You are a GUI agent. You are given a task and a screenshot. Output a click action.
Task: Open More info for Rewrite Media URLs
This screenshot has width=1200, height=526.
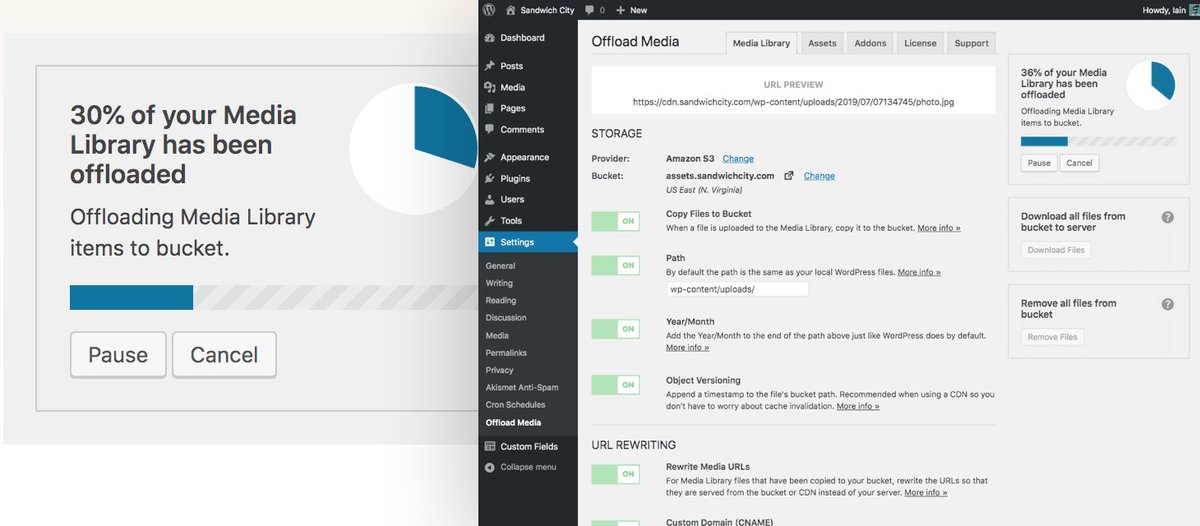(x=926, y=493)
